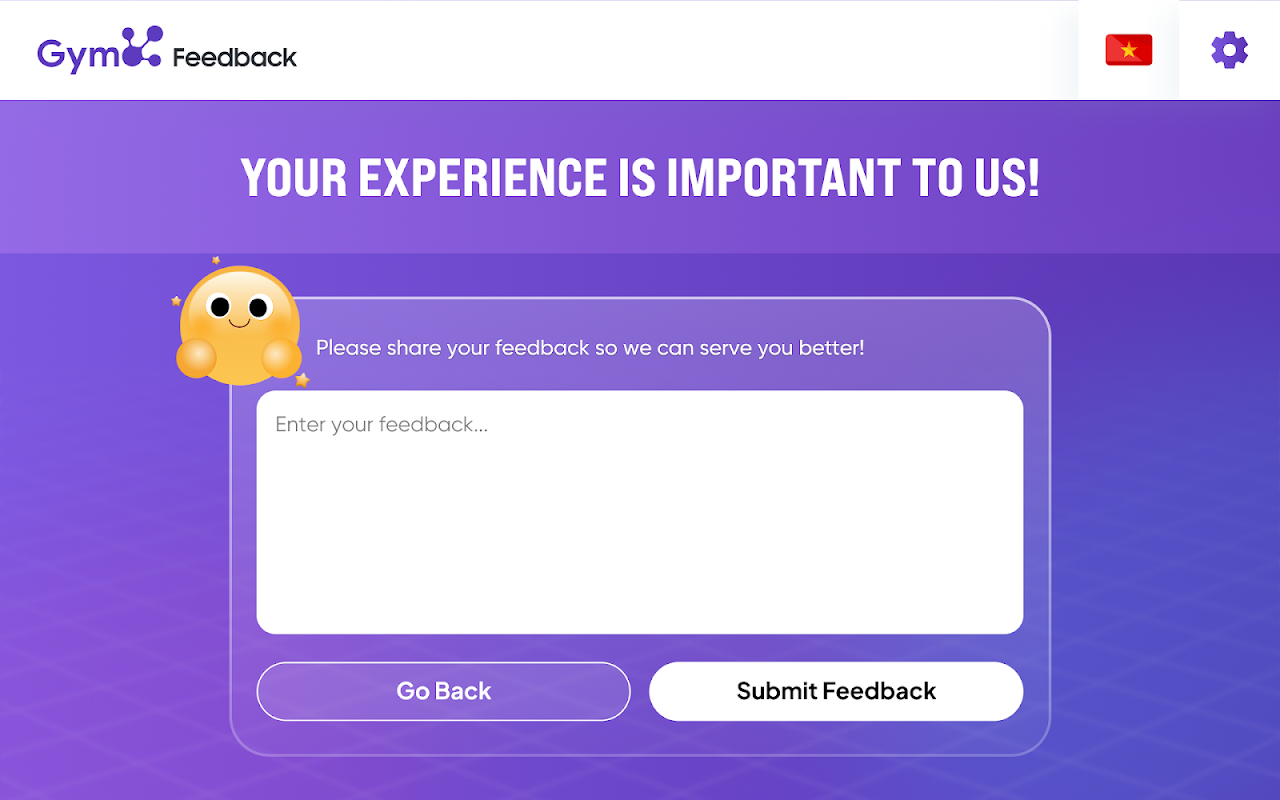Click the tiny star left of mascot
This screenshot has height=800, width=1280.
click(176, 300)
